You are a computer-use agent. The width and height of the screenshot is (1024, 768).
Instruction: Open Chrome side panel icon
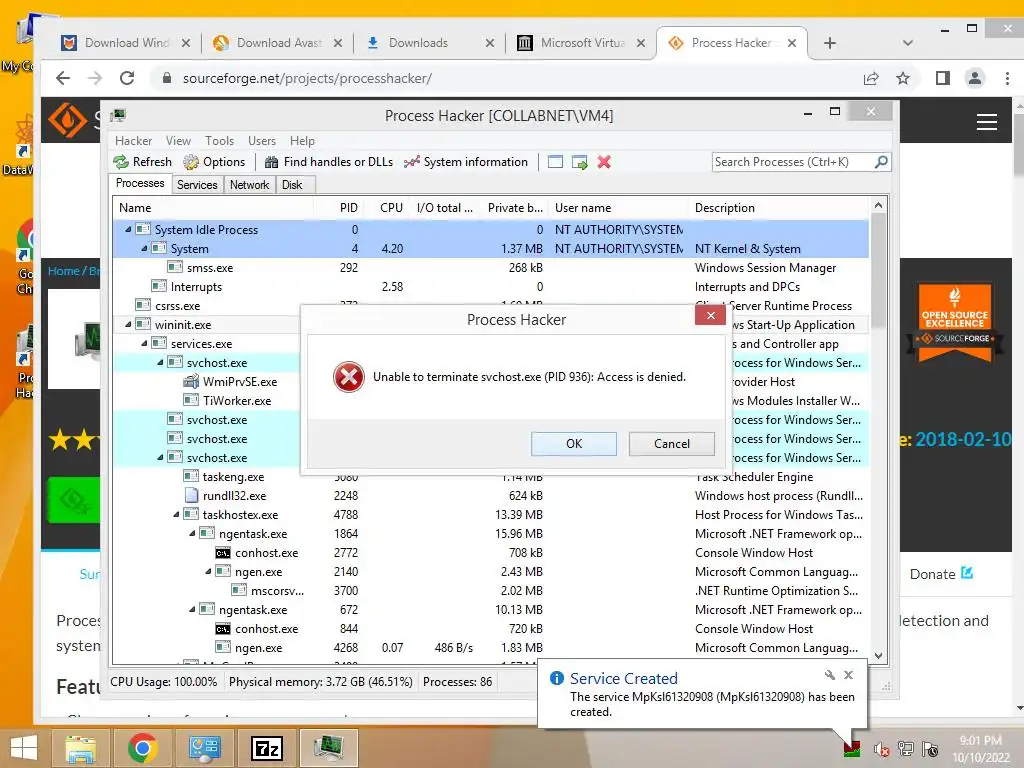pyautogui.click(x=942, y=78)
